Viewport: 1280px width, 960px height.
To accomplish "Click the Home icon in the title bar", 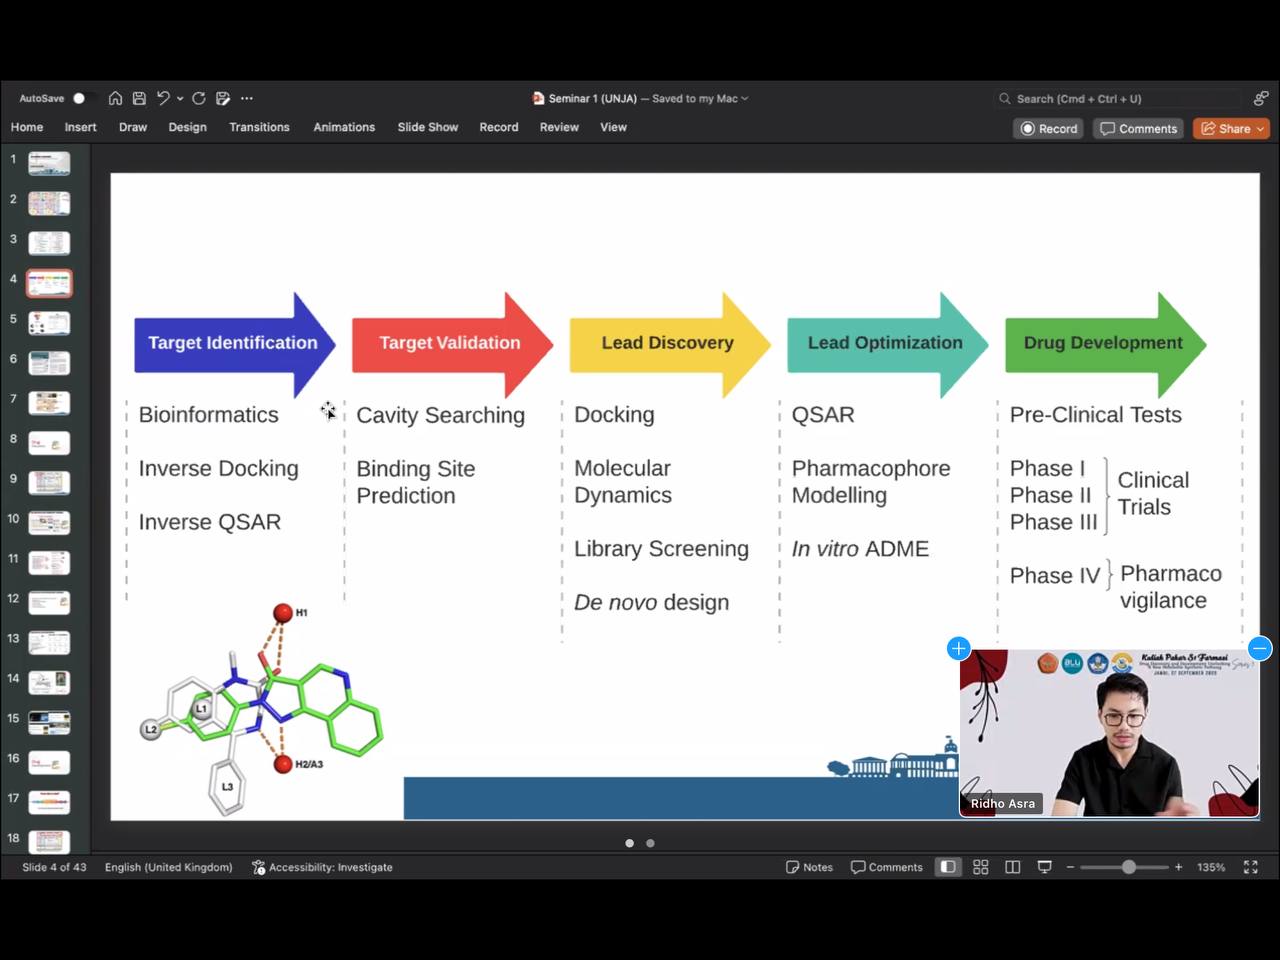I will pyautogui.click(x=116, y=98).
